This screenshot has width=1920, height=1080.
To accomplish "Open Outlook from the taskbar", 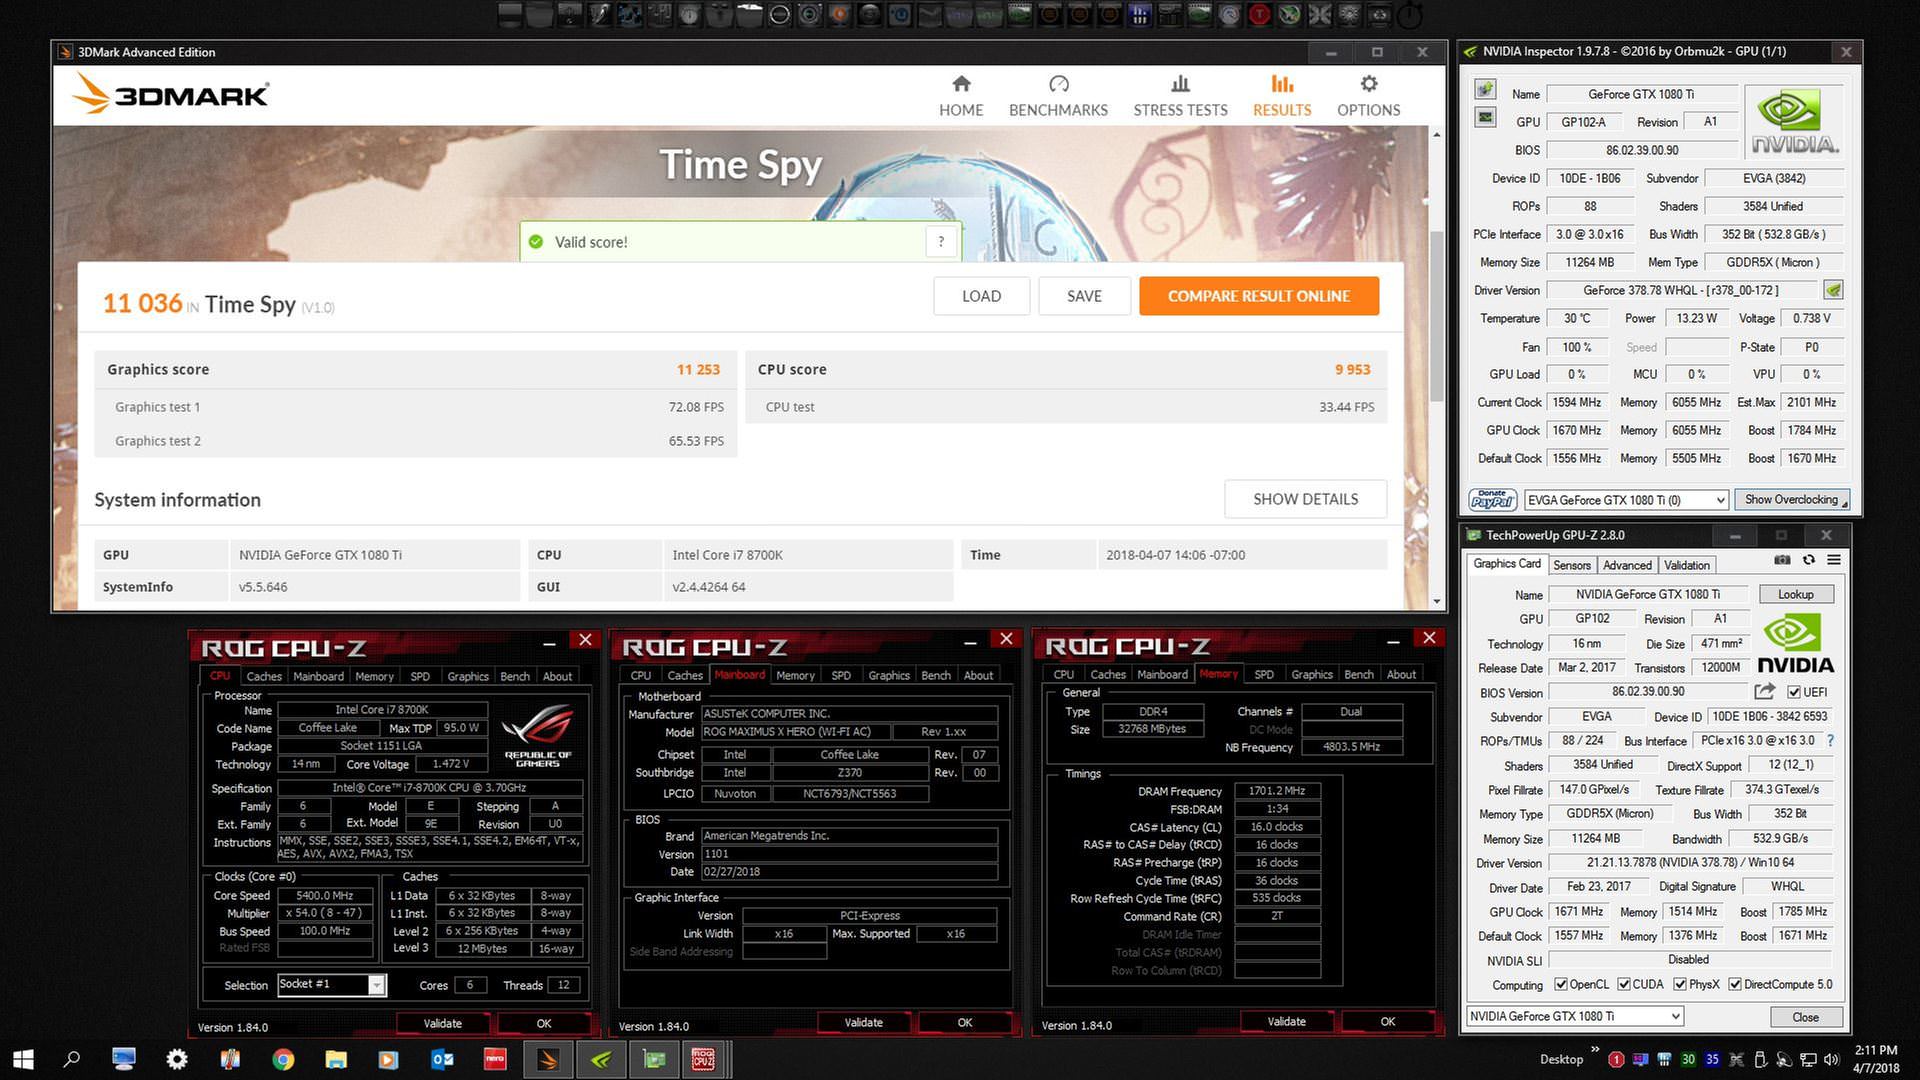I will click(x=442, y=1060).
